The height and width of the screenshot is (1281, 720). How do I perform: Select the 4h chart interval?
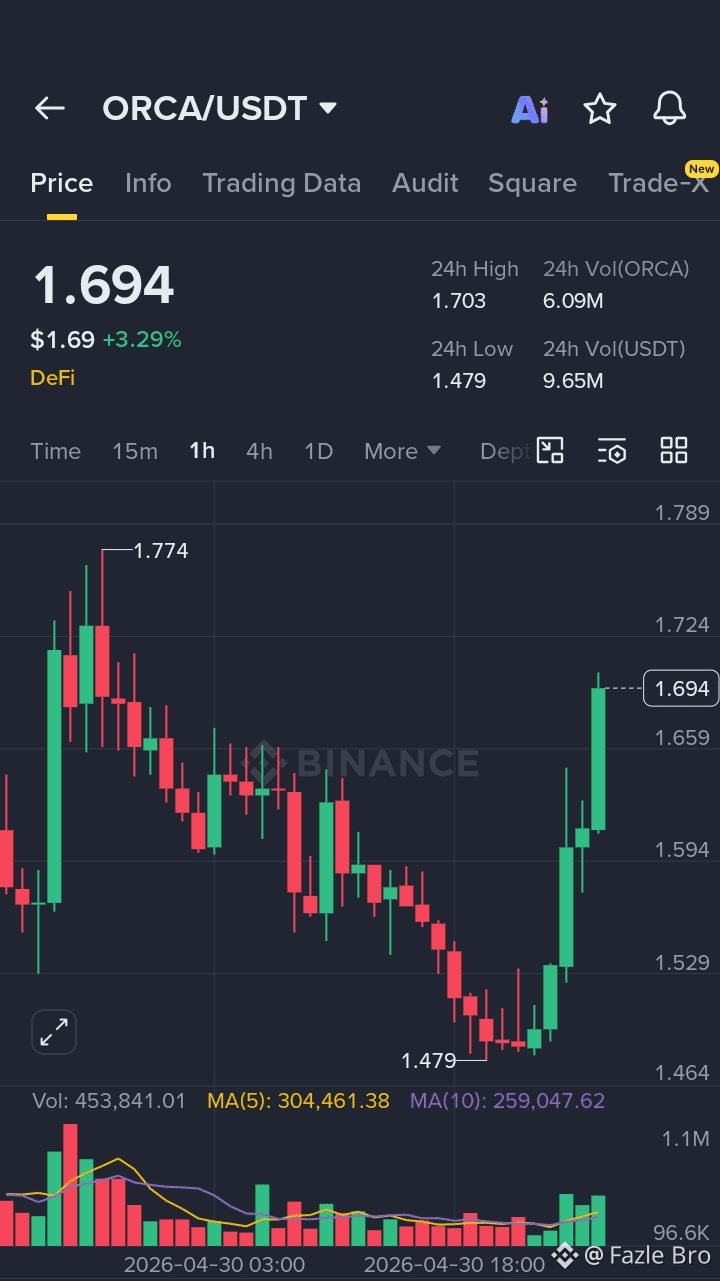(x=259, y=451)
